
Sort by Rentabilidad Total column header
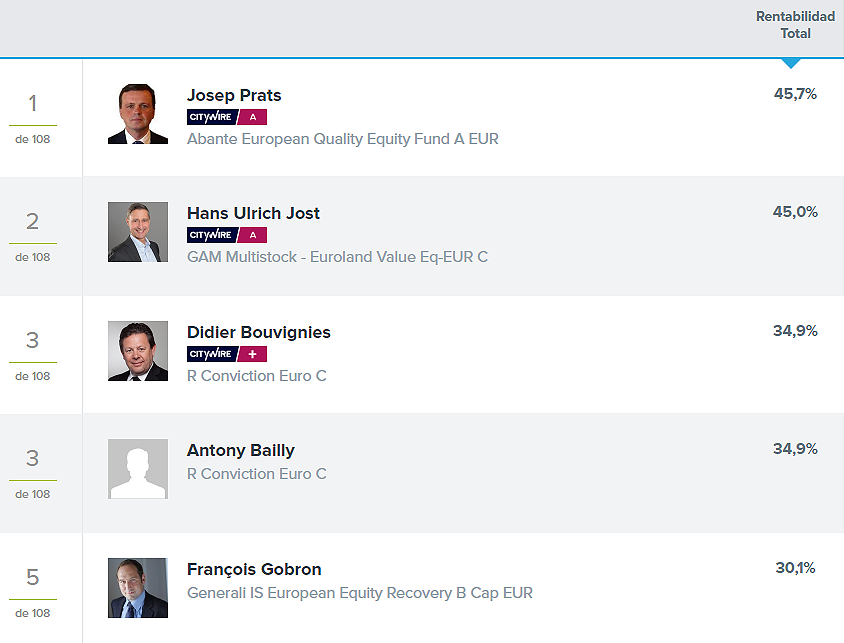coord(795,25)
